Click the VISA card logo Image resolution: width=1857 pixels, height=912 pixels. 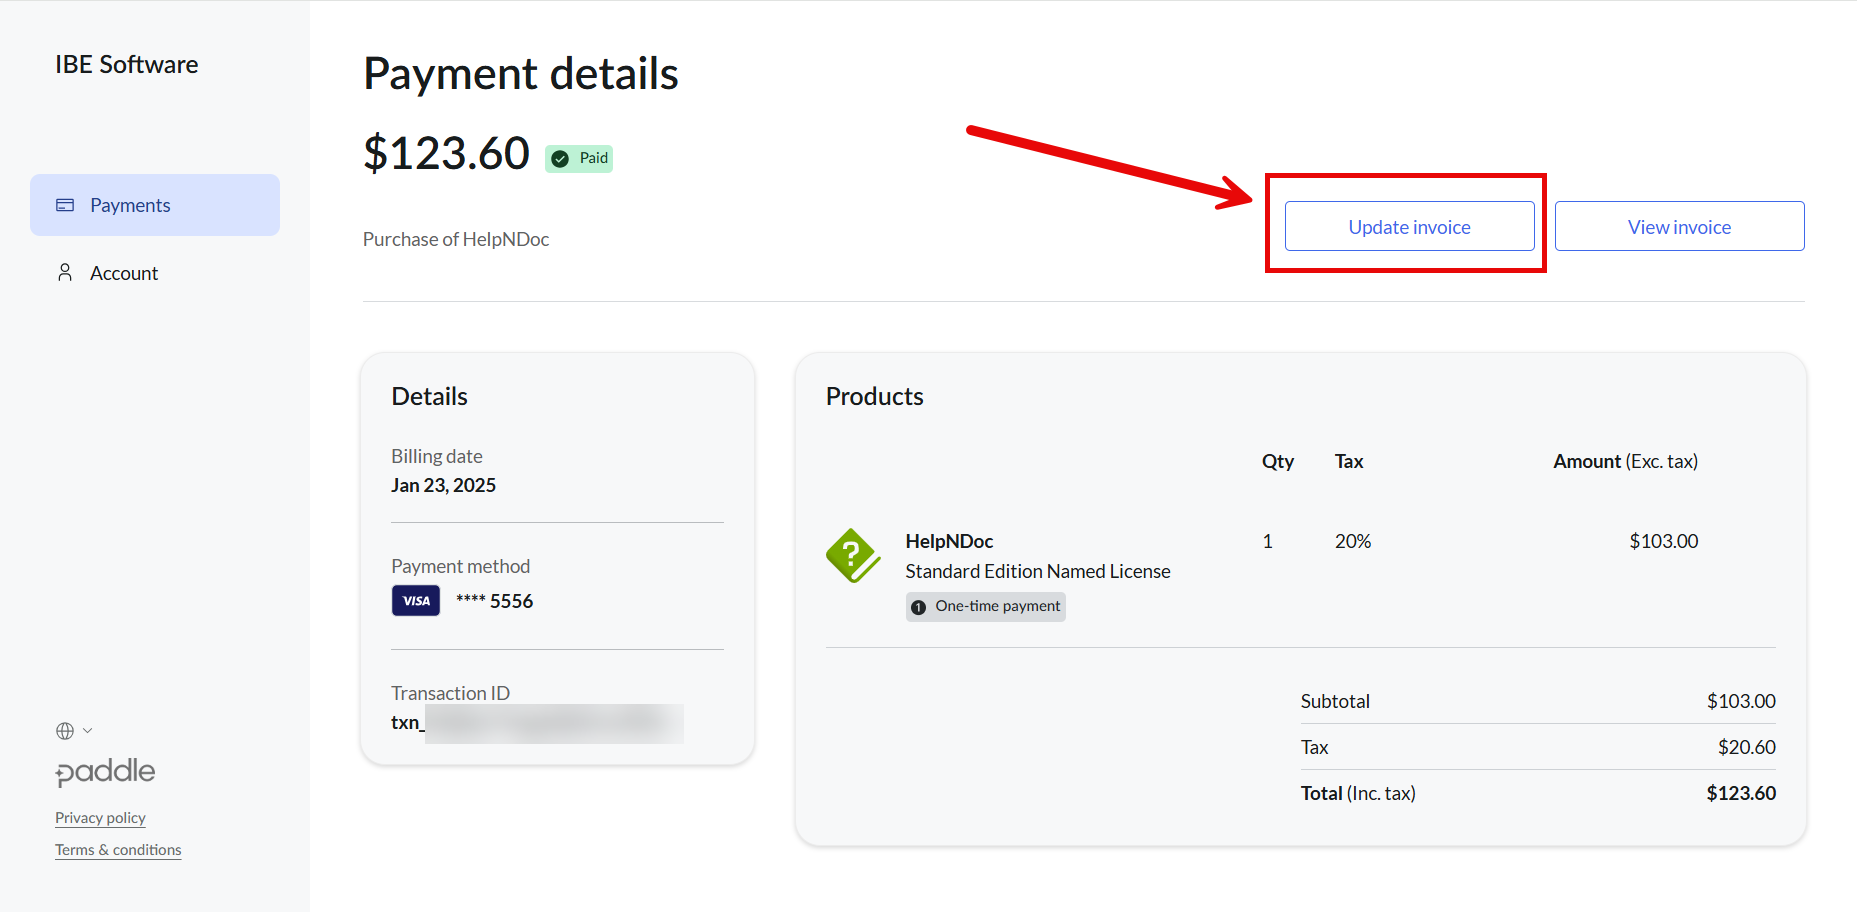click(416, 601)
